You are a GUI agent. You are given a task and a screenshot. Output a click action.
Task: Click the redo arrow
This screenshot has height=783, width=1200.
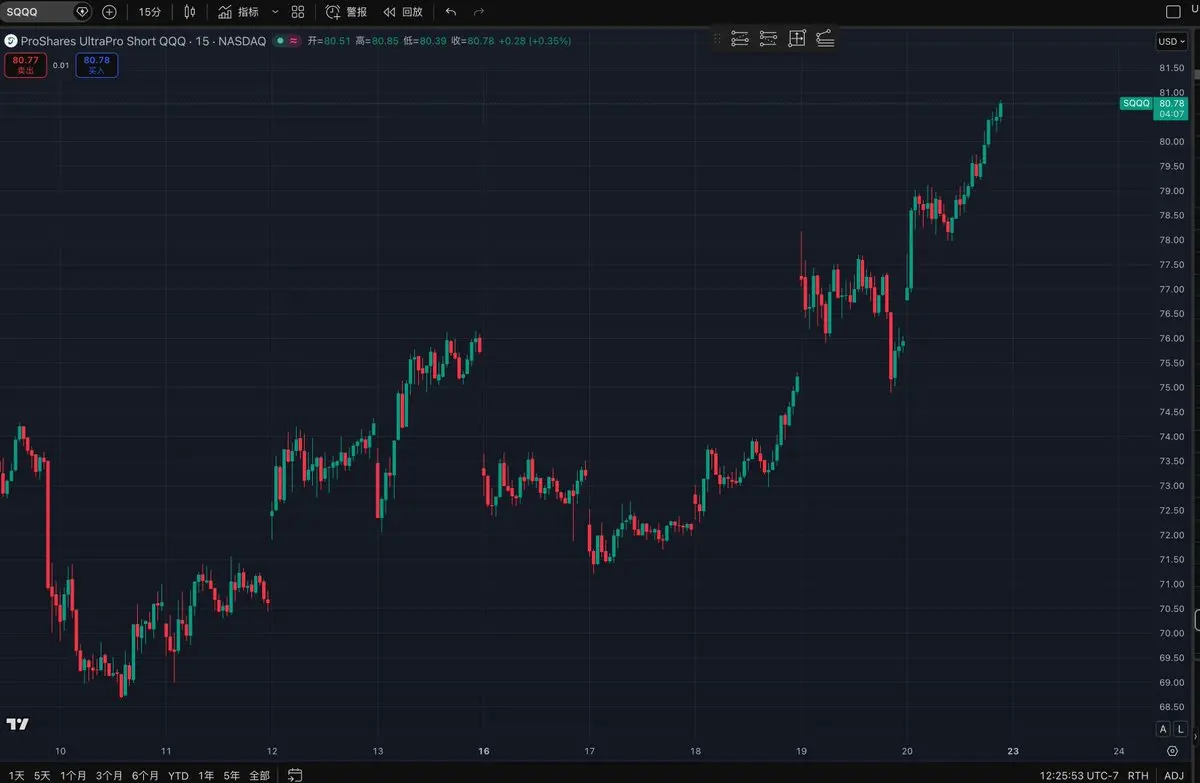479,12
